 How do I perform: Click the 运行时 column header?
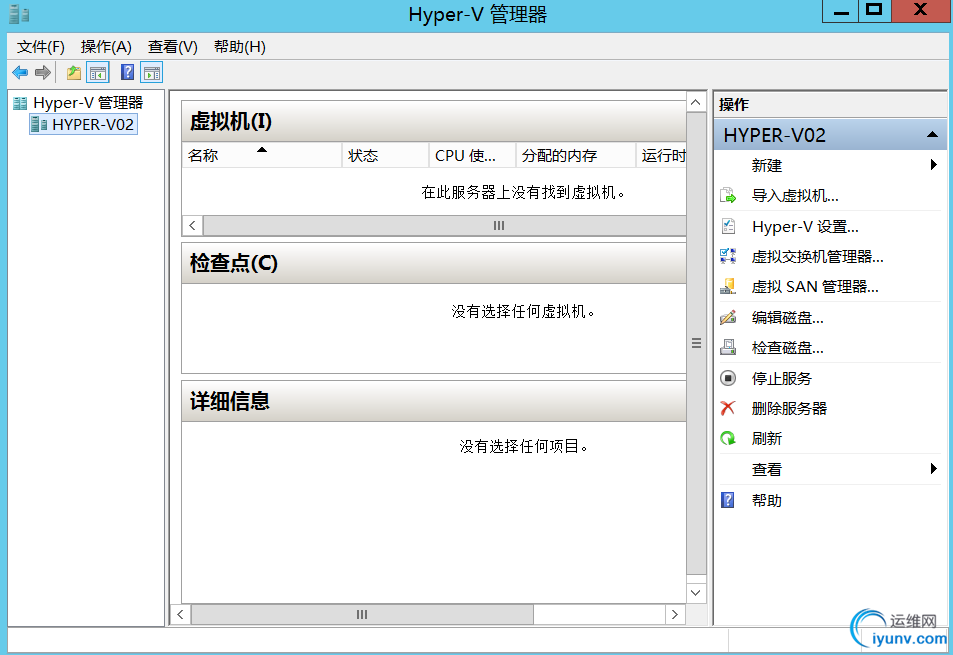click(x=661, y=156)
